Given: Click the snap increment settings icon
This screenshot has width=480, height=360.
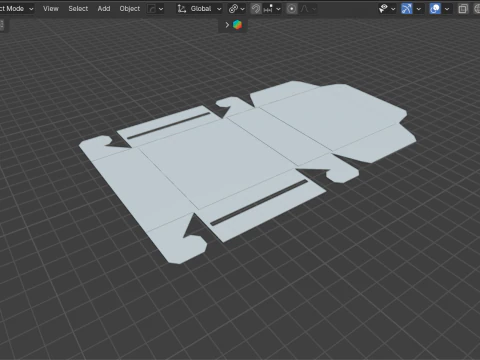Looking at the screenshot, I should coord(268,9).
